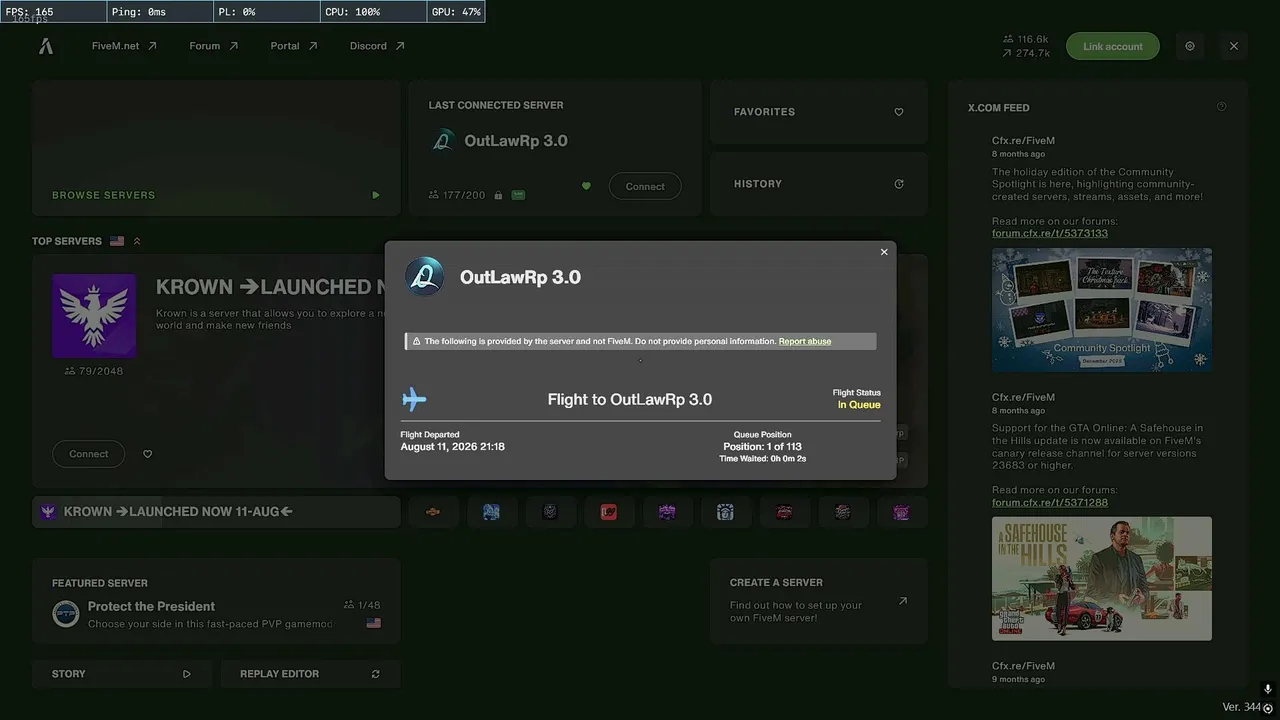Image resolution: width=1280 pixels, height=720 pixels.
Task: Select the dark red server icon in the row
Action: coord(784,512)
